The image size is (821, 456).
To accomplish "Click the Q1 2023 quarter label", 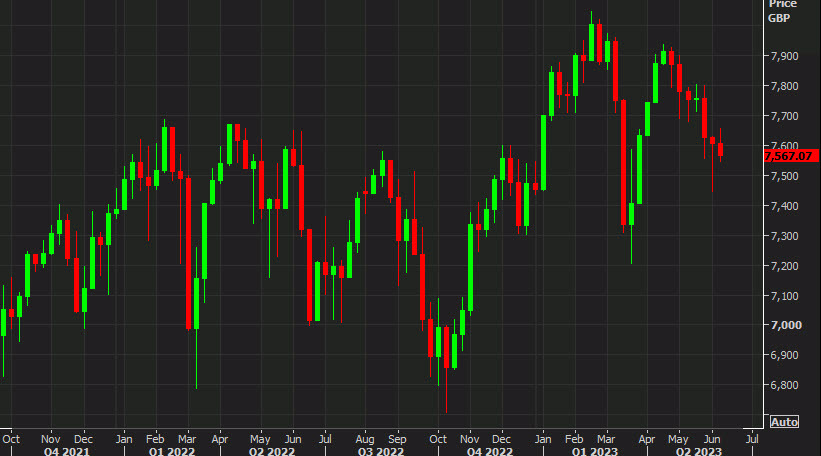I will pos(594,451).
